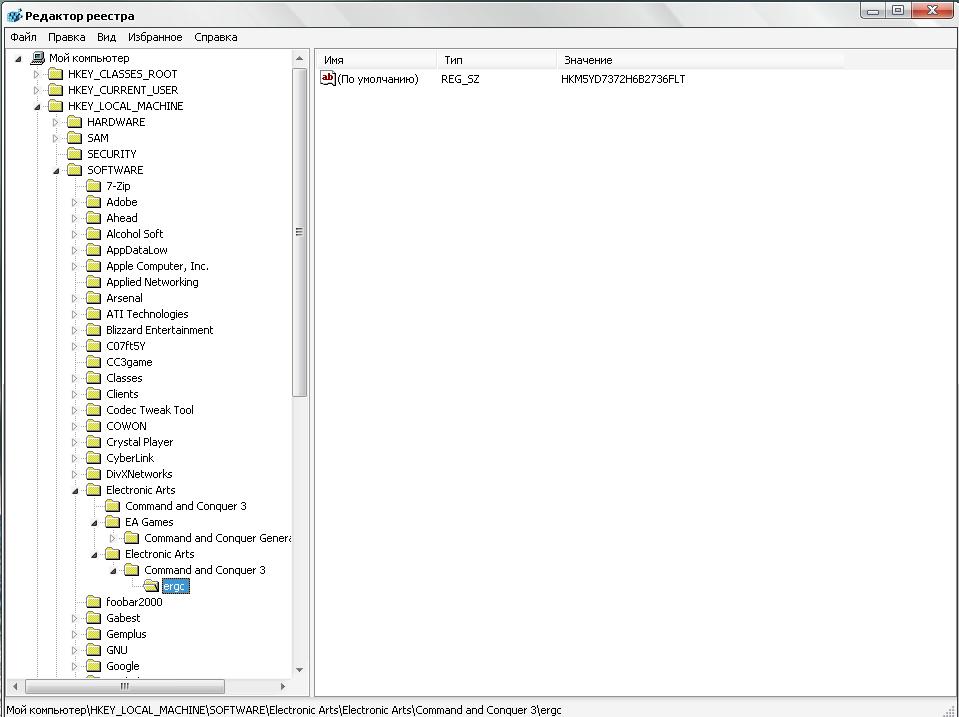Viewport: 959px width, 717px height.
Task: Click the SAM folder icon
Action: point(75,138)
